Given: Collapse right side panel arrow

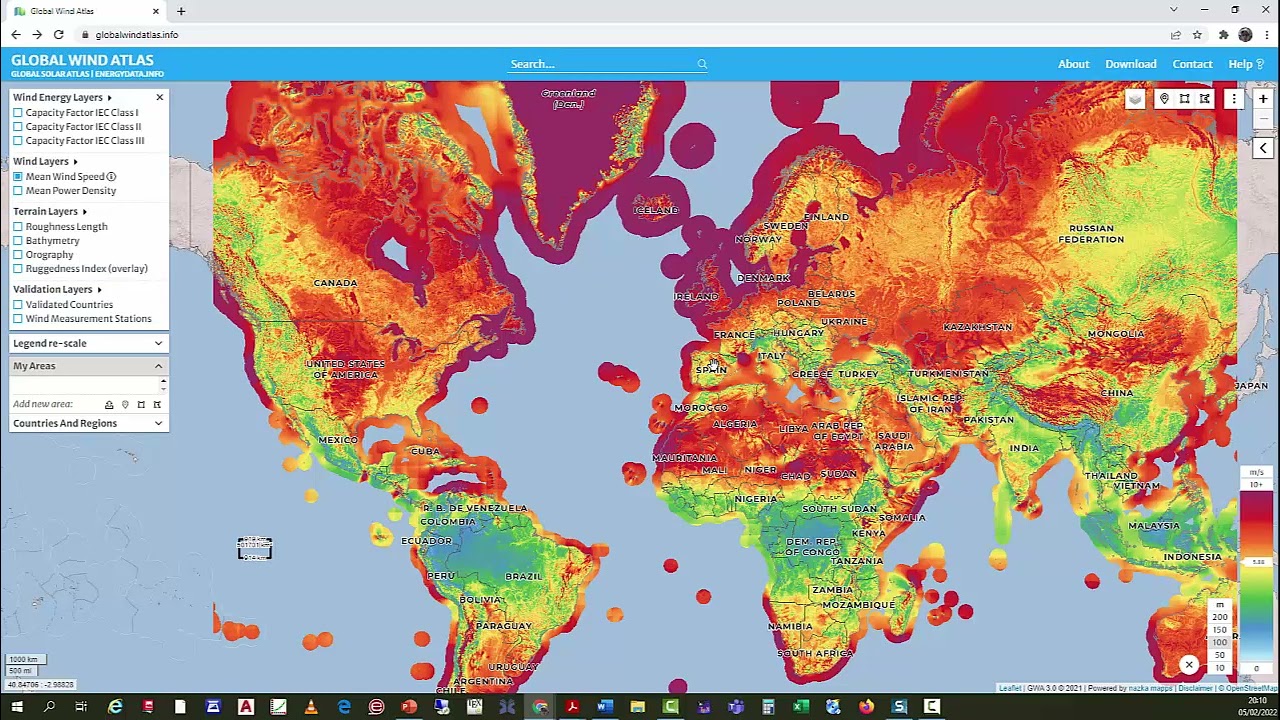Looking at the screenshot, I should 1263,148.
